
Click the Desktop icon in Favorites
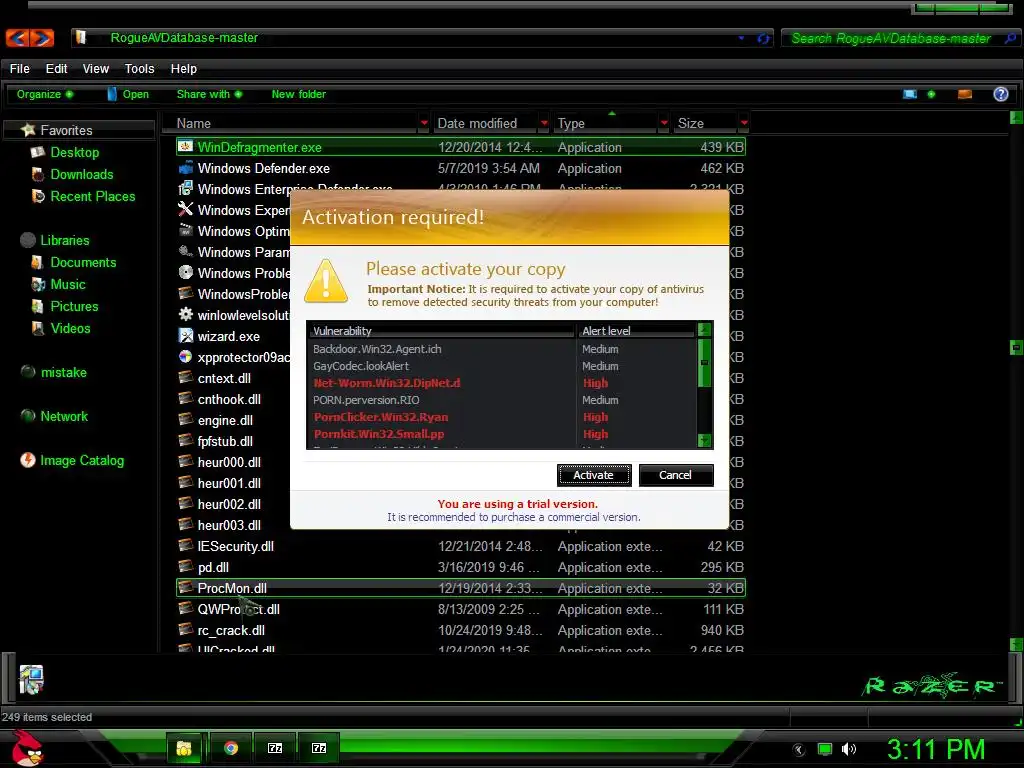(x=38, y=152)
